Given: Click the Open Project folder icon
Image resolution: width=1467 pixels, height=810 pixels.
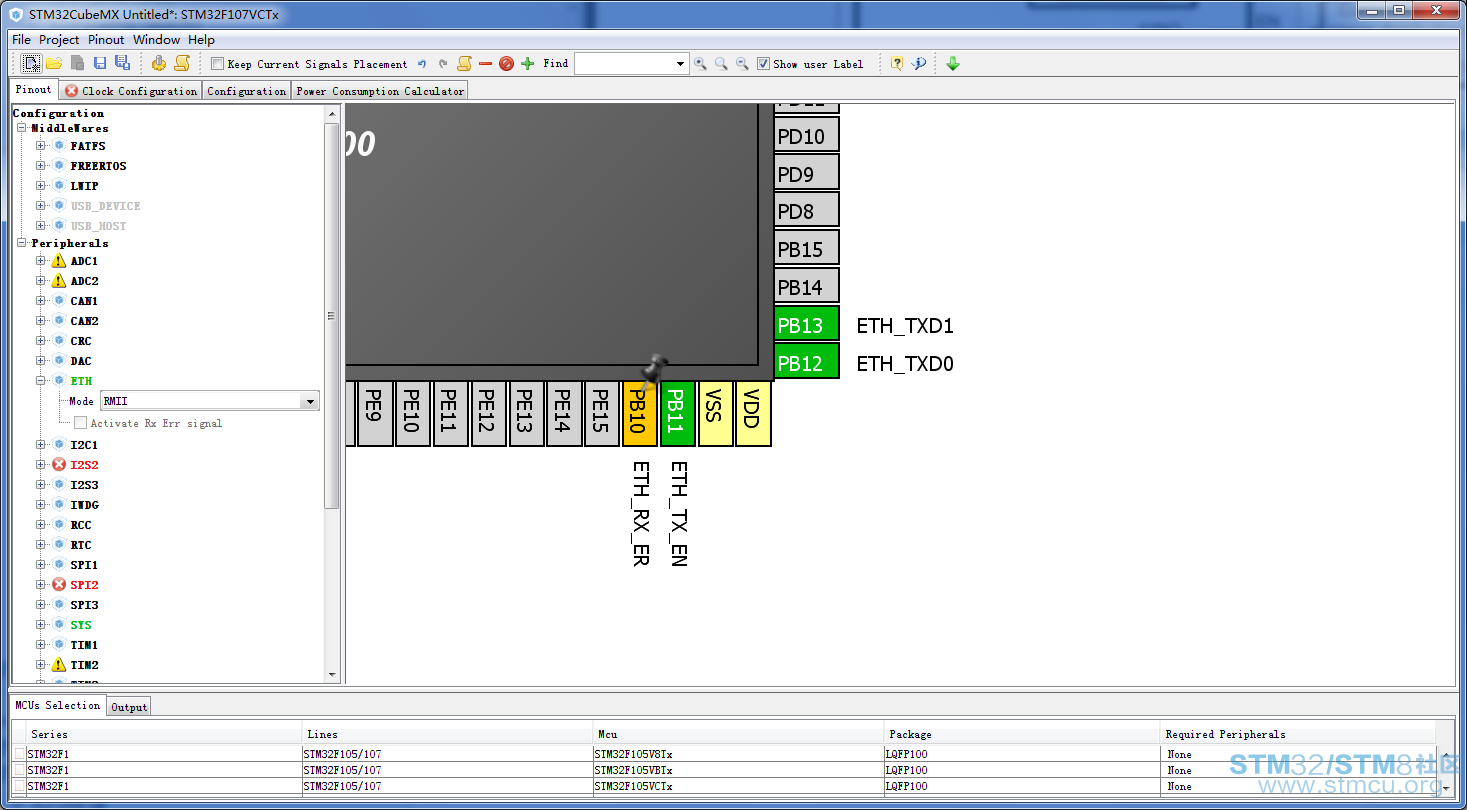Looking at the screenshot, I should (x=54, y=63).
